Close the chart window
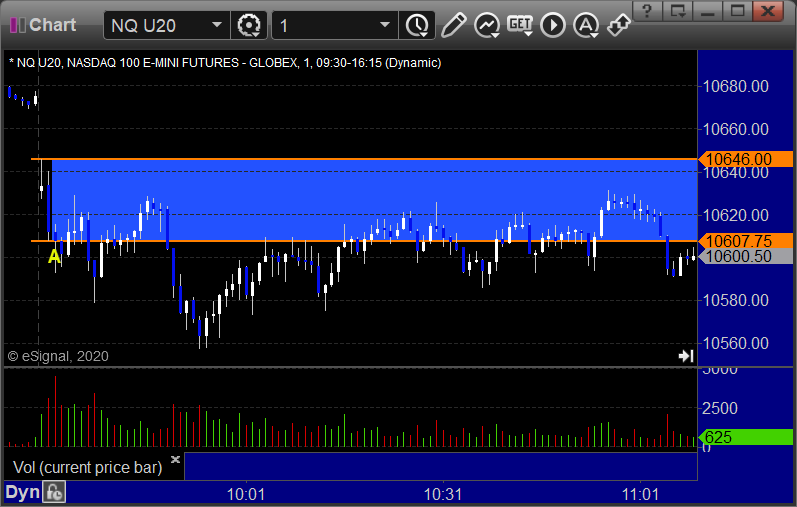The height and width of the screenshot is (507, 797). point(768,11)
